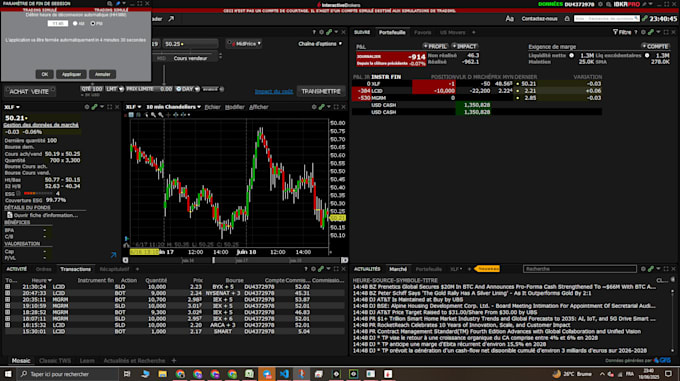This screenshot has width=680, height=381.
Task: Switch to US Movers tab
Action: coord(452,32)
